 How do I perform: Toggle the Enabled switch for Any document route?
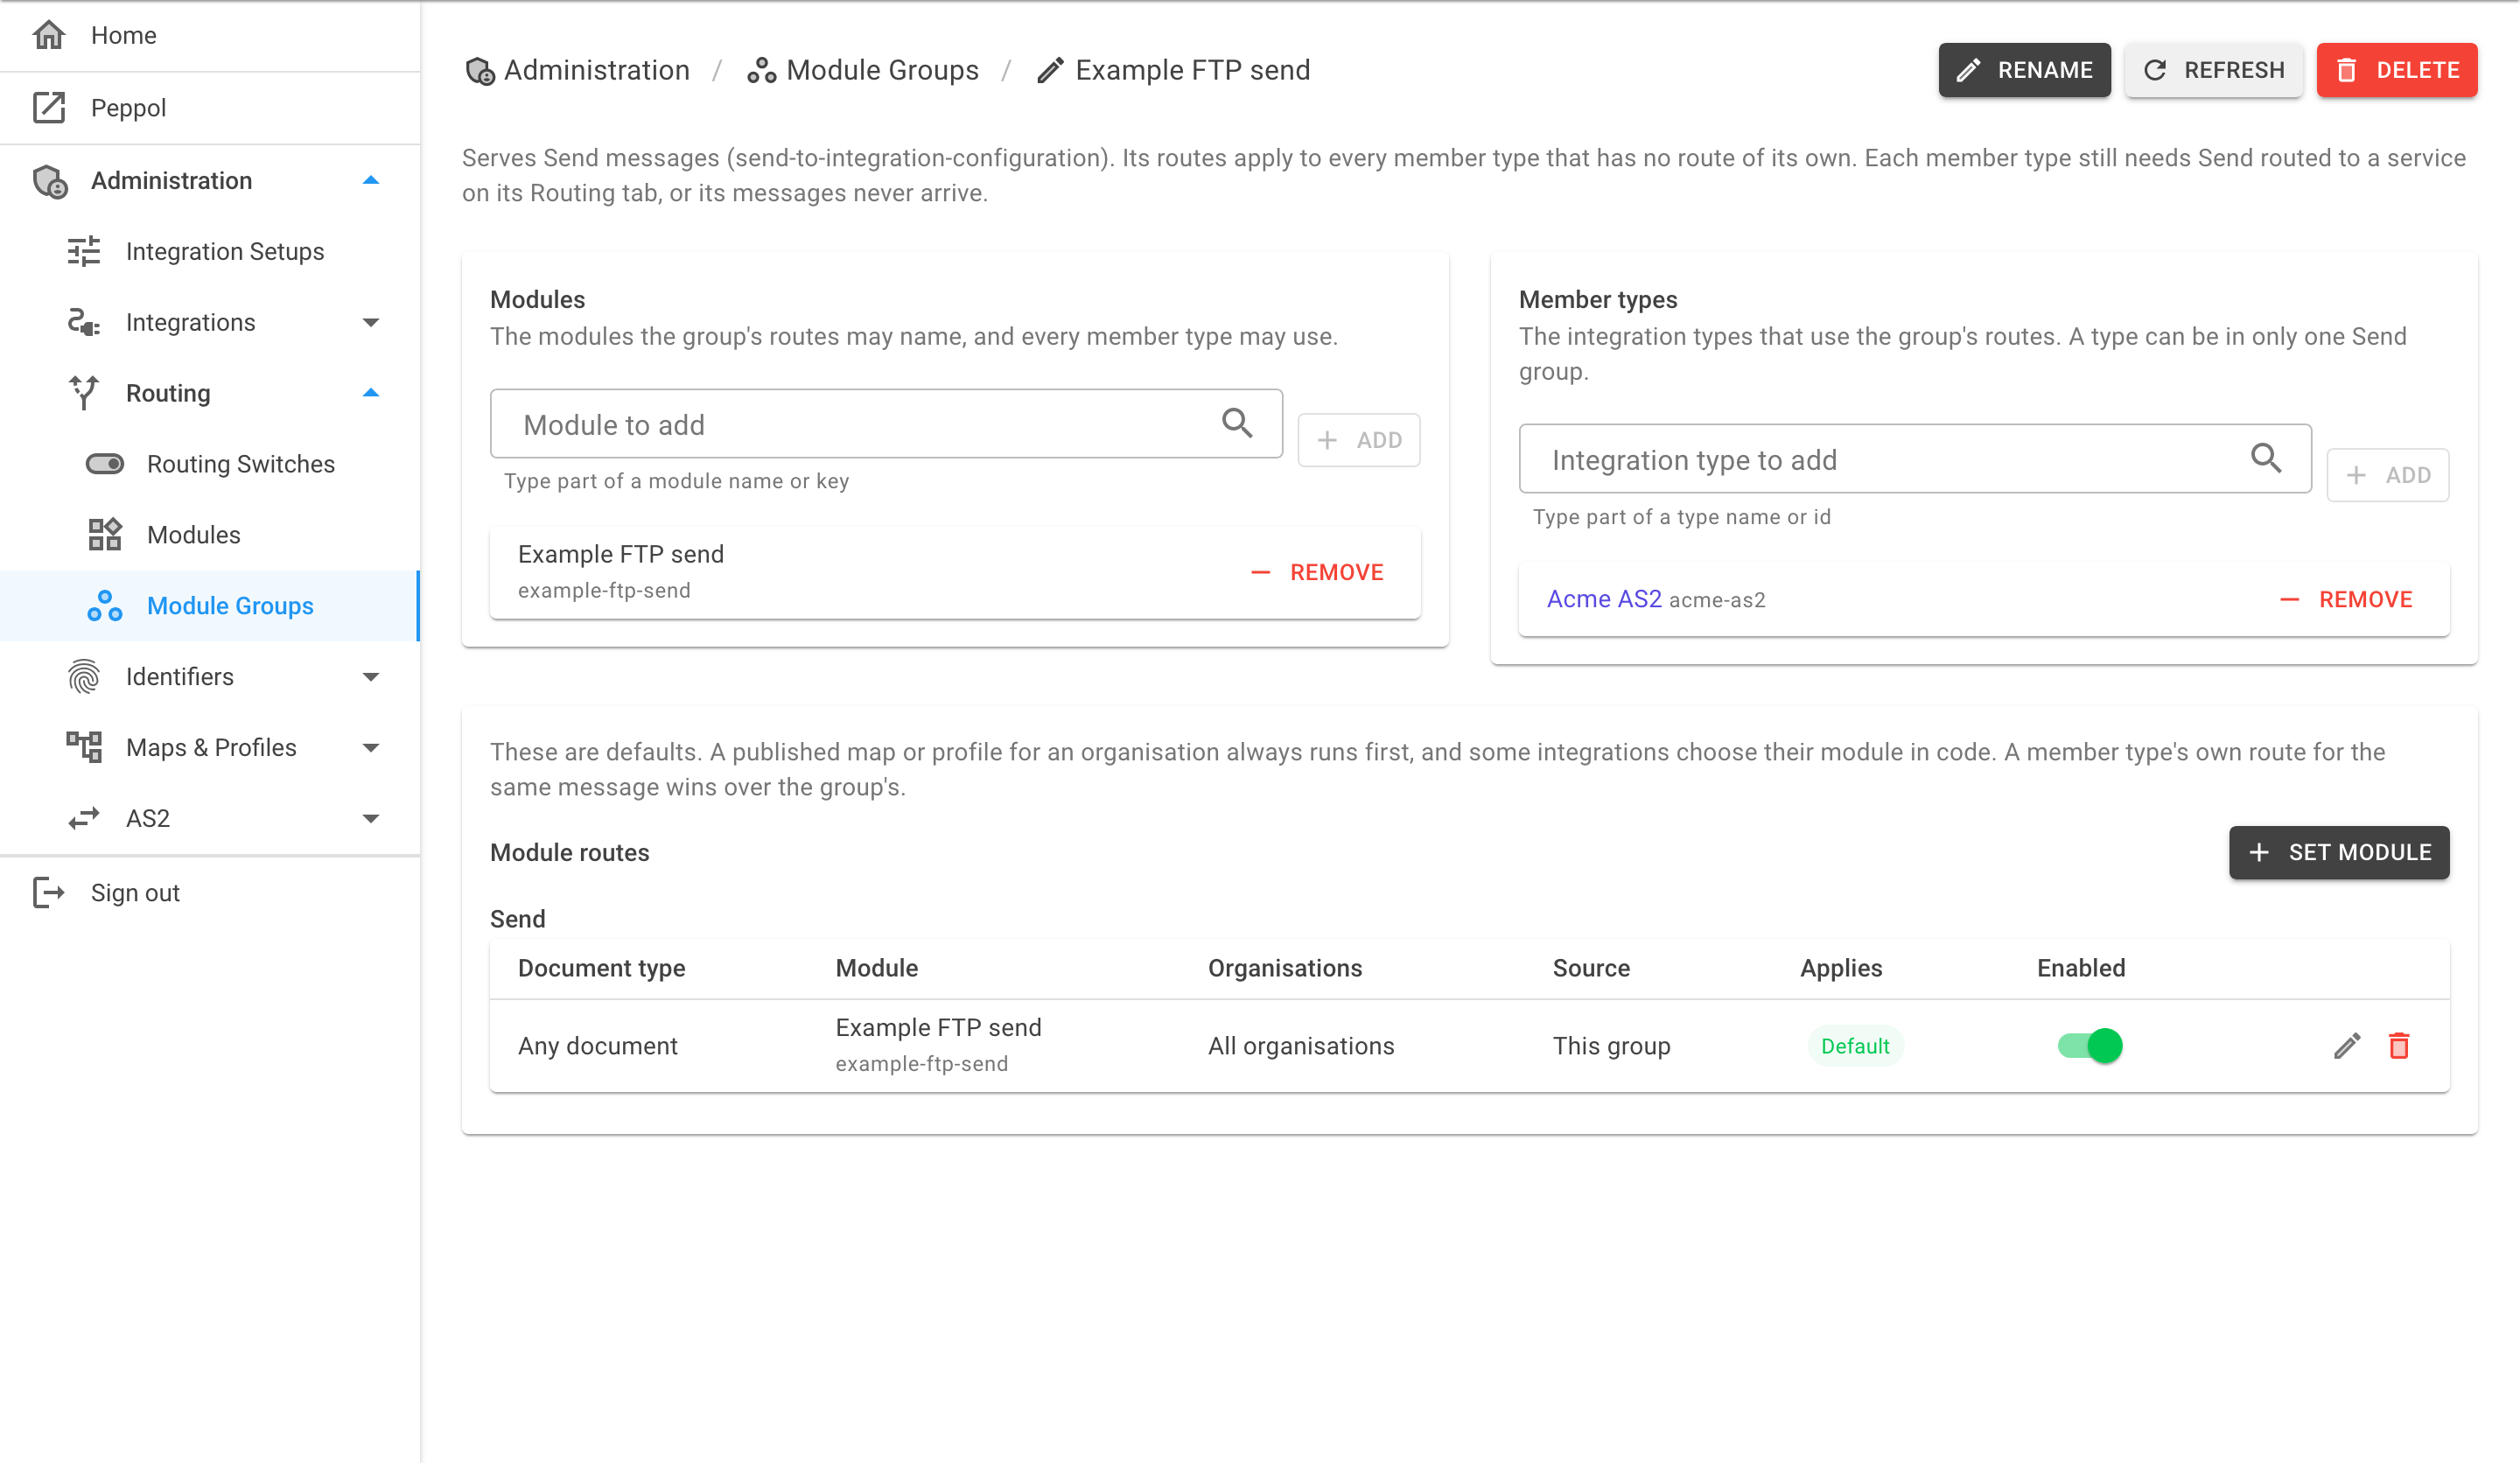2090,1045
